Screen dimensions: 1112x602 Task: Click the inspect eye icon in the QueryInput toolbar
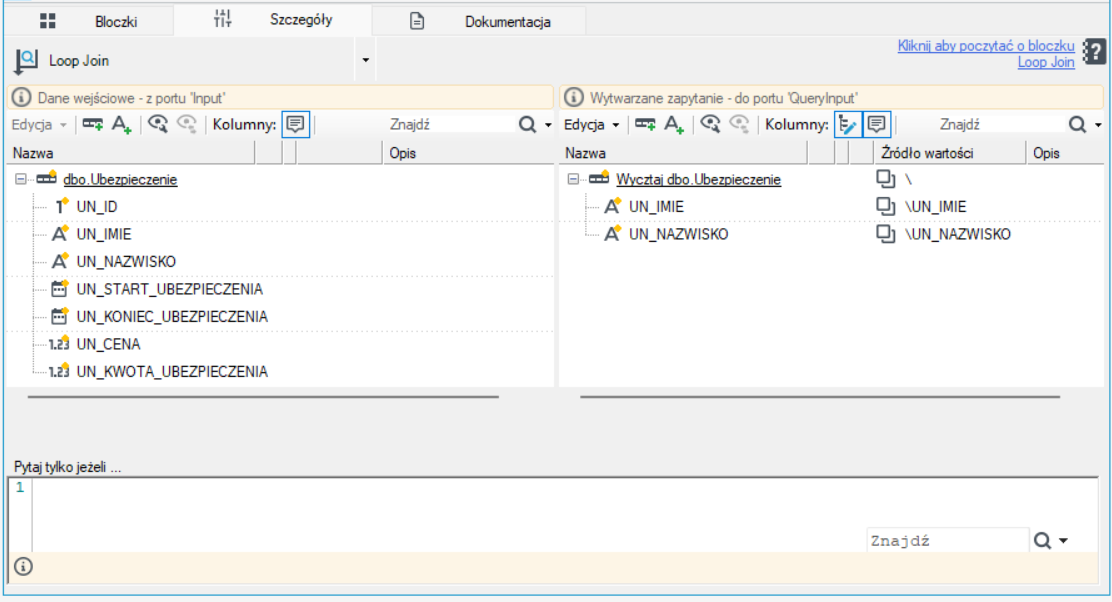[x=710, y=125]
